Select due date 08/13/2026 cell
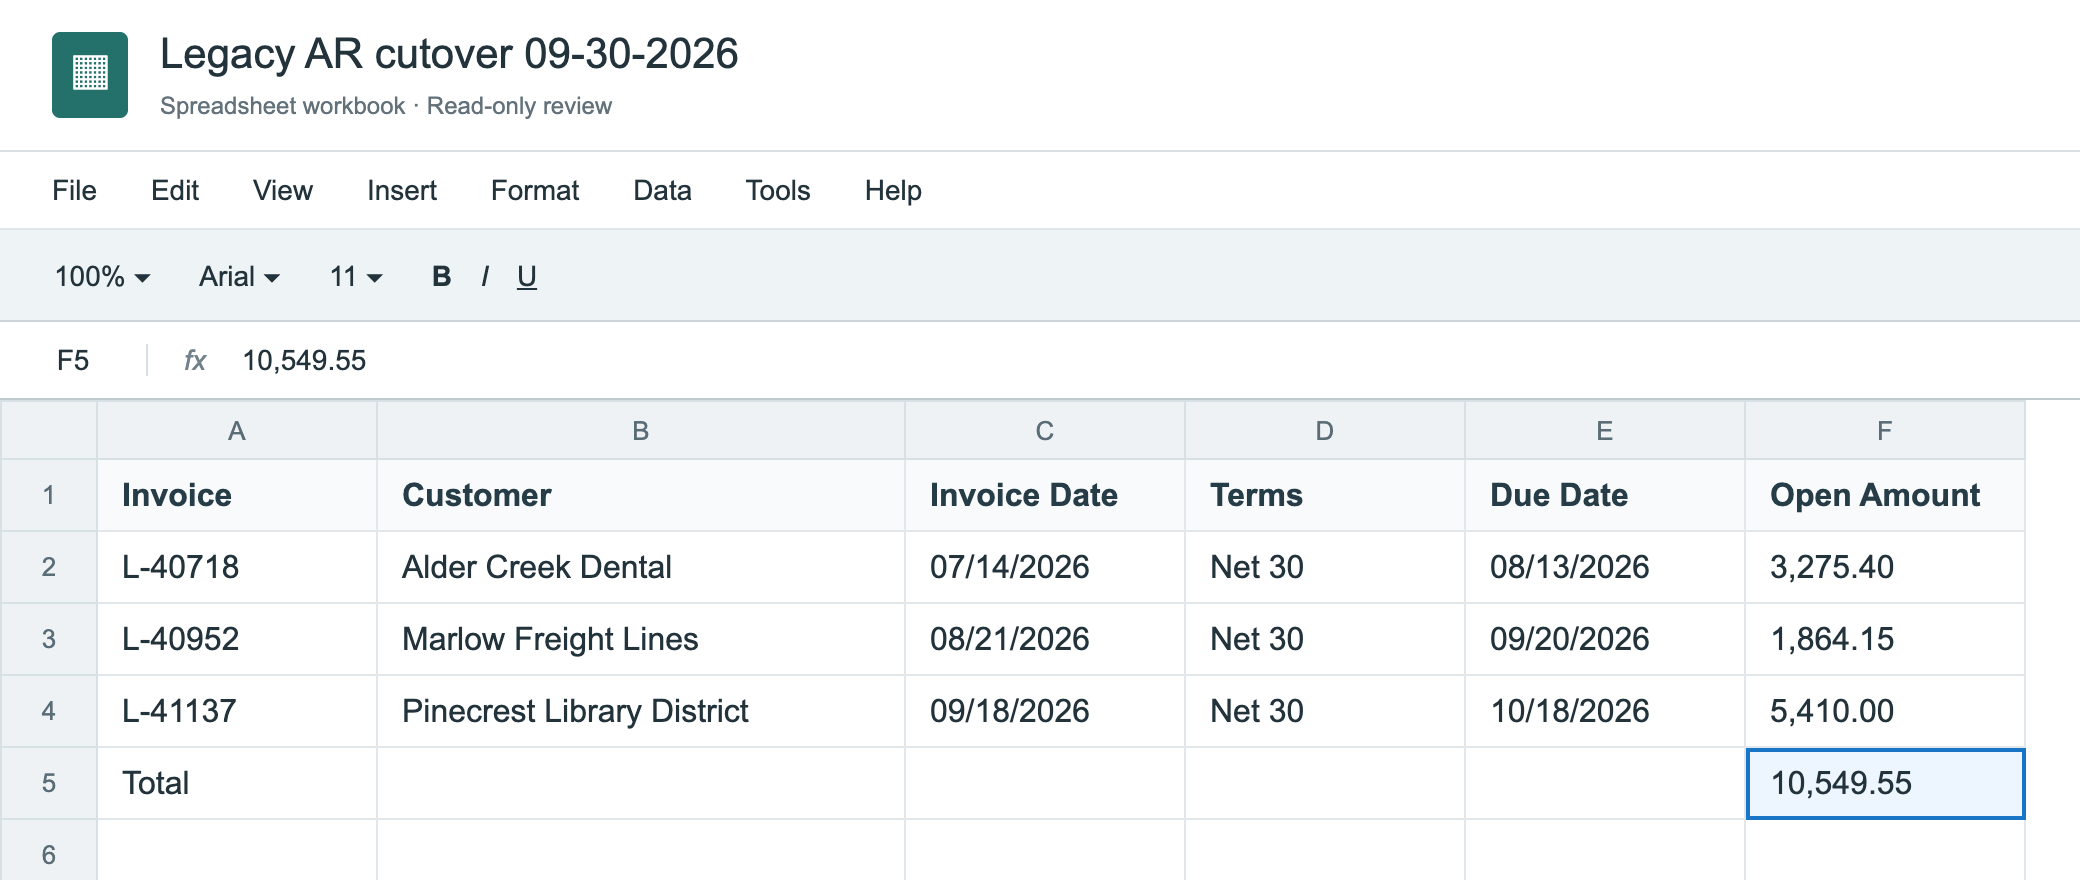Screen dimensions: 2080x880 pos(1605,567)
